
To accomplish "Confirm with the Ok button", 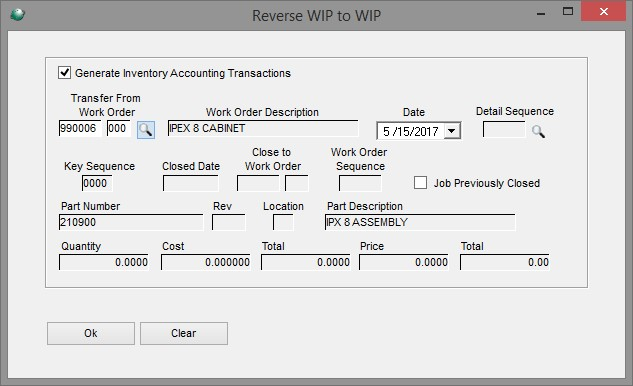I will pyautogui.click(x=91, y=333).
